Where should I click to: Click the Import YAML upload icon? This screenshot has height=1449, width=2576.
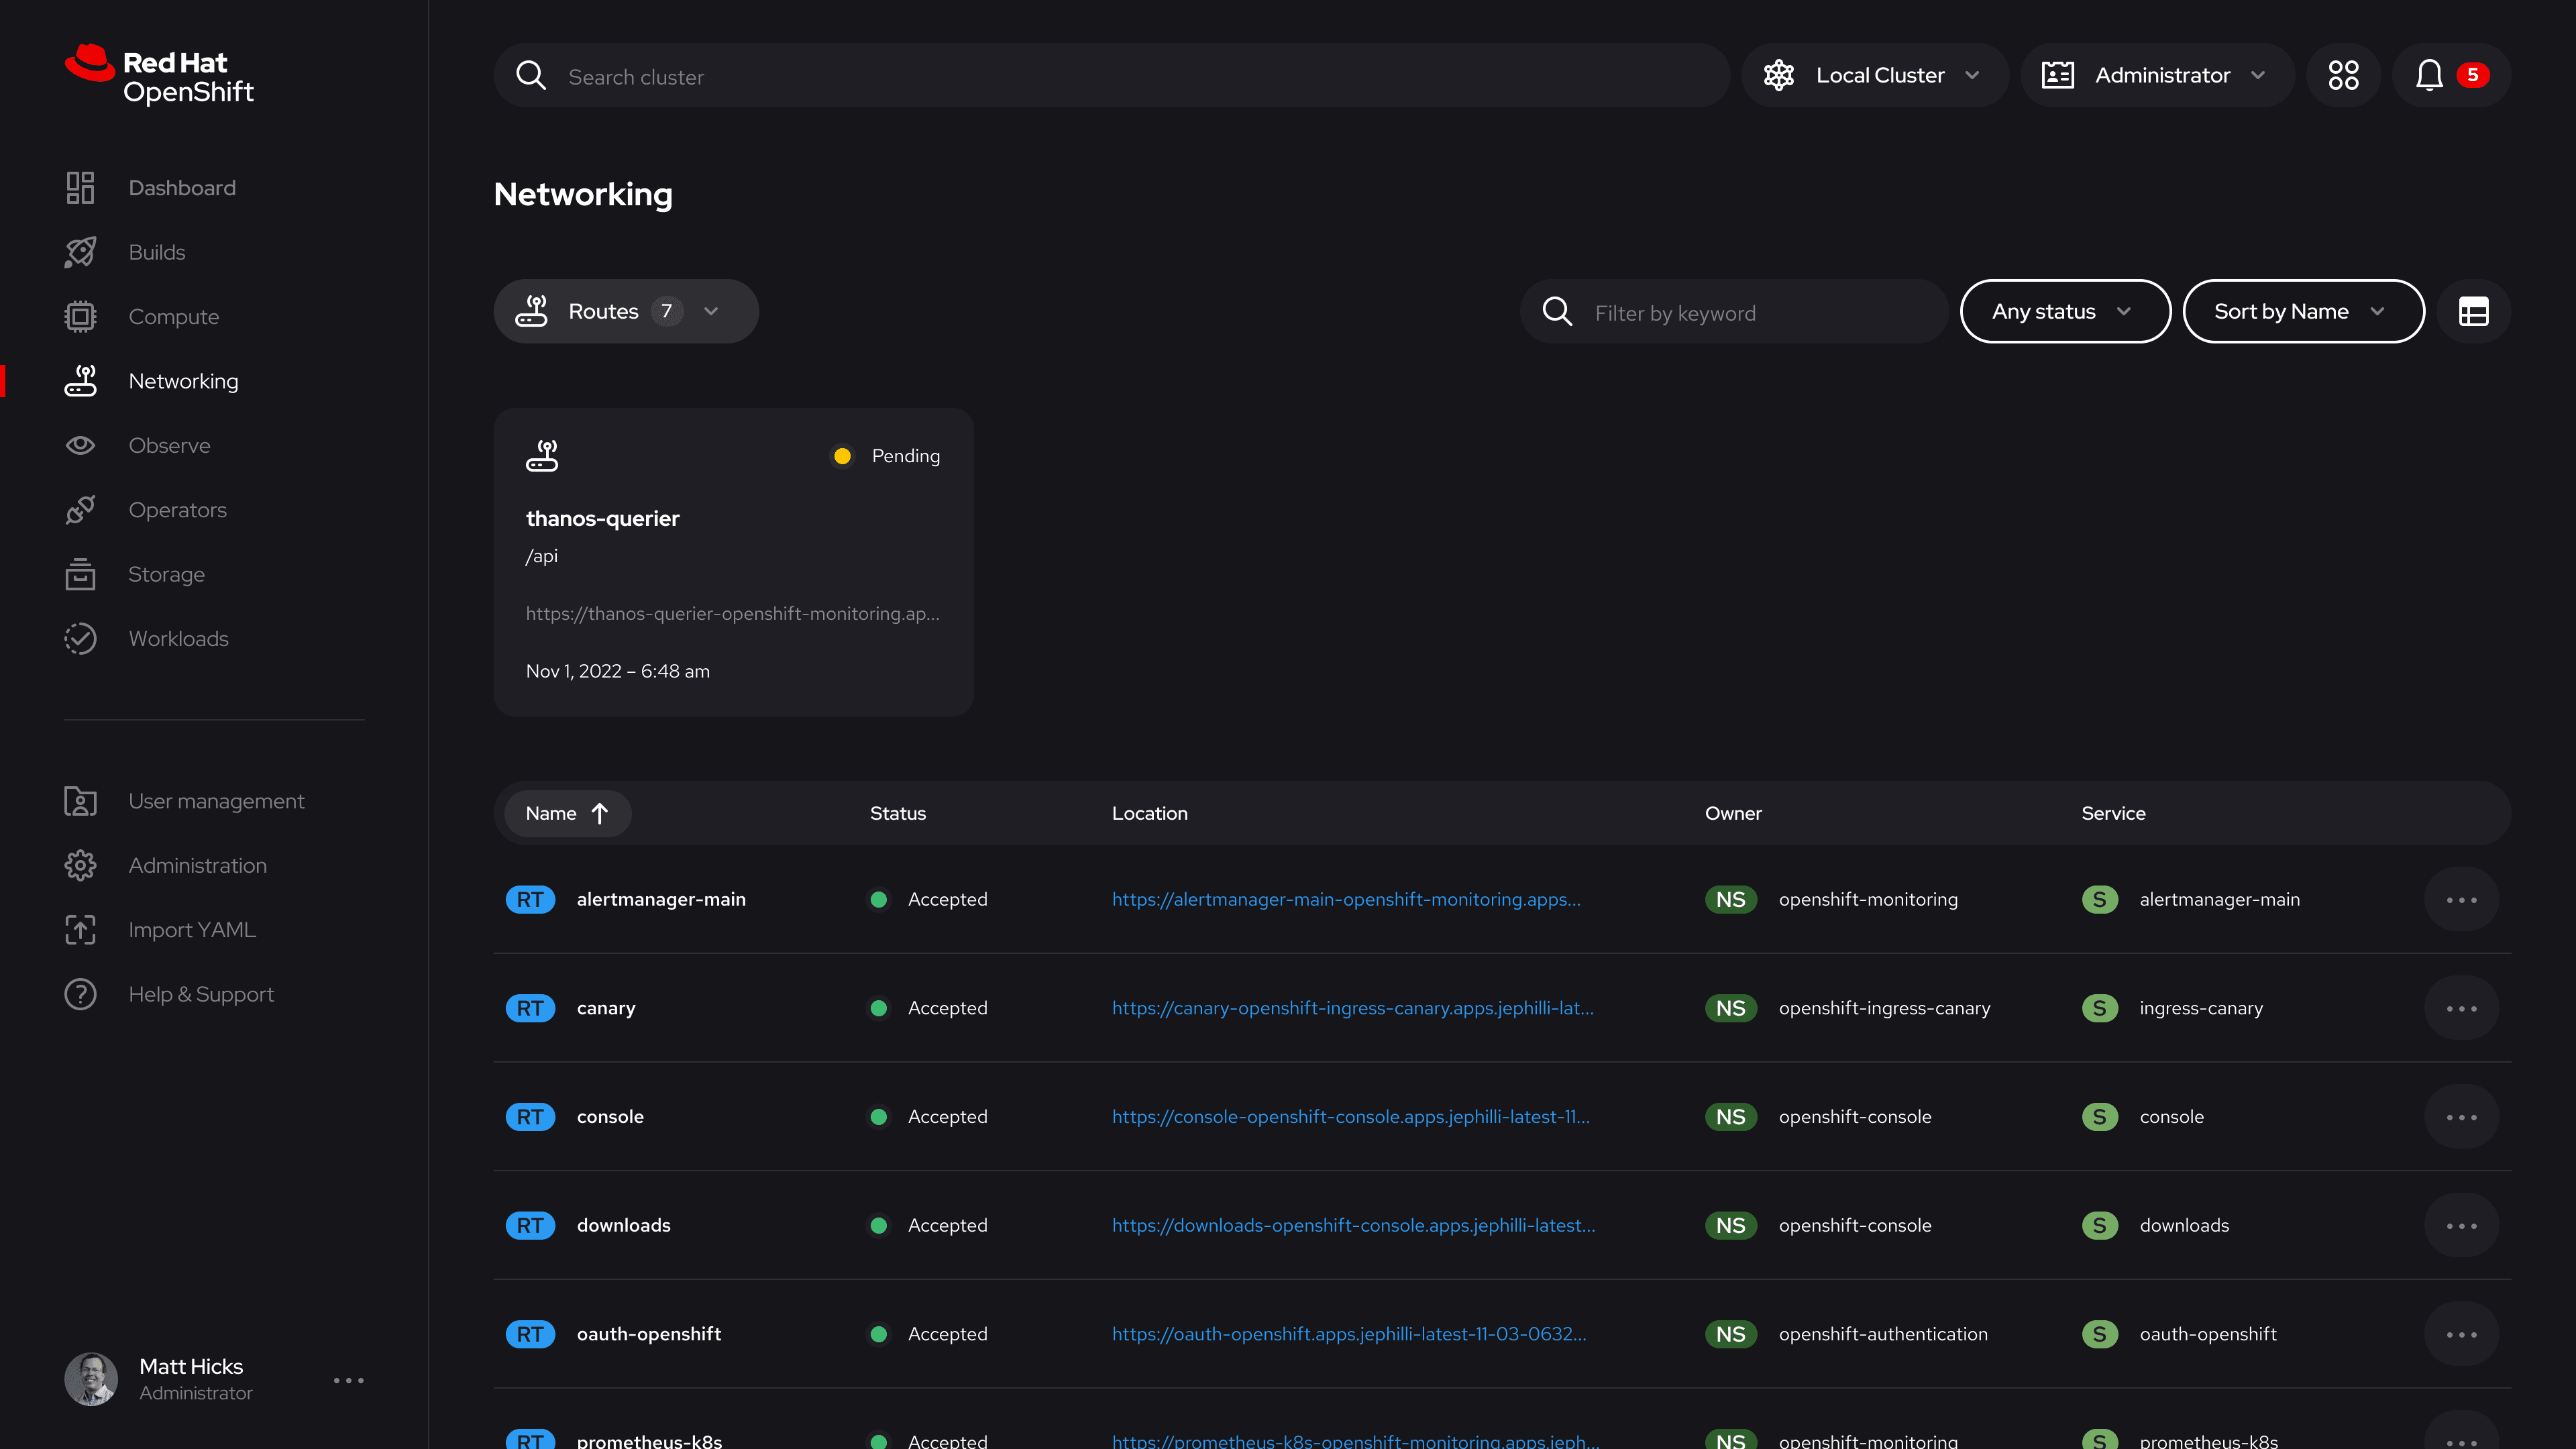coord(80,930)
